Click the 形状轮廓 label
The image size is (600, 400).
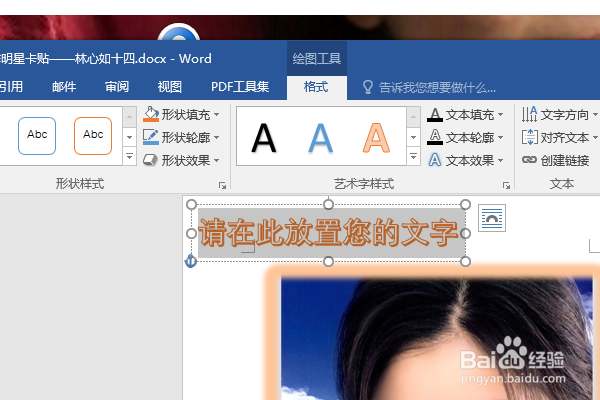click(x=186, y=137)
